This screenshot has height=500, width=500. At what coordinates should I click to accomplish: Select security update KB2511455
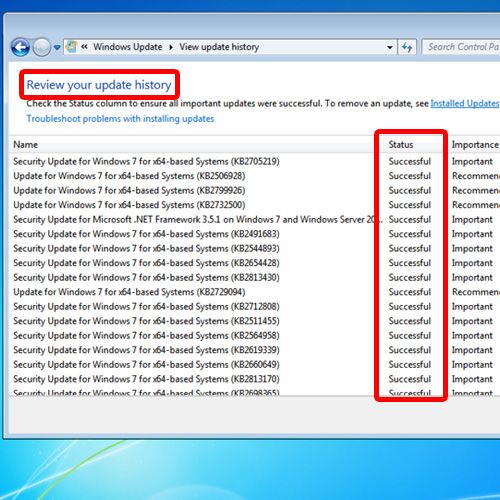(146, 321)
